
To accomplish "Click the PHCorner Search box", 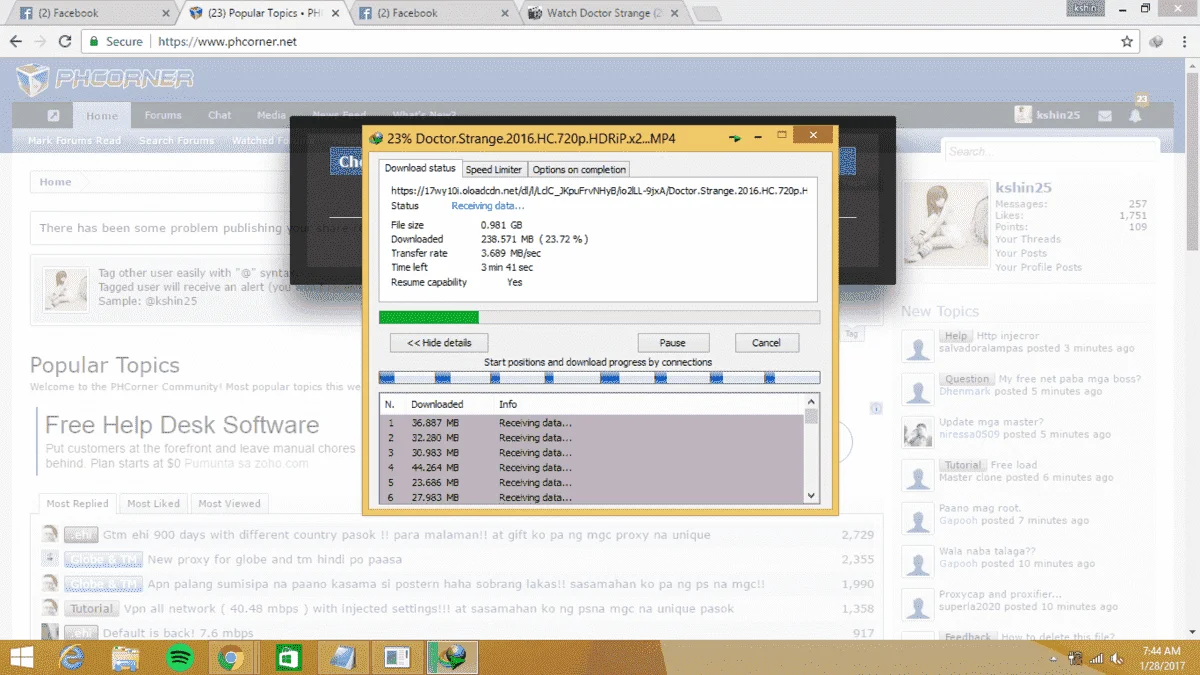I will point(1052,152).
